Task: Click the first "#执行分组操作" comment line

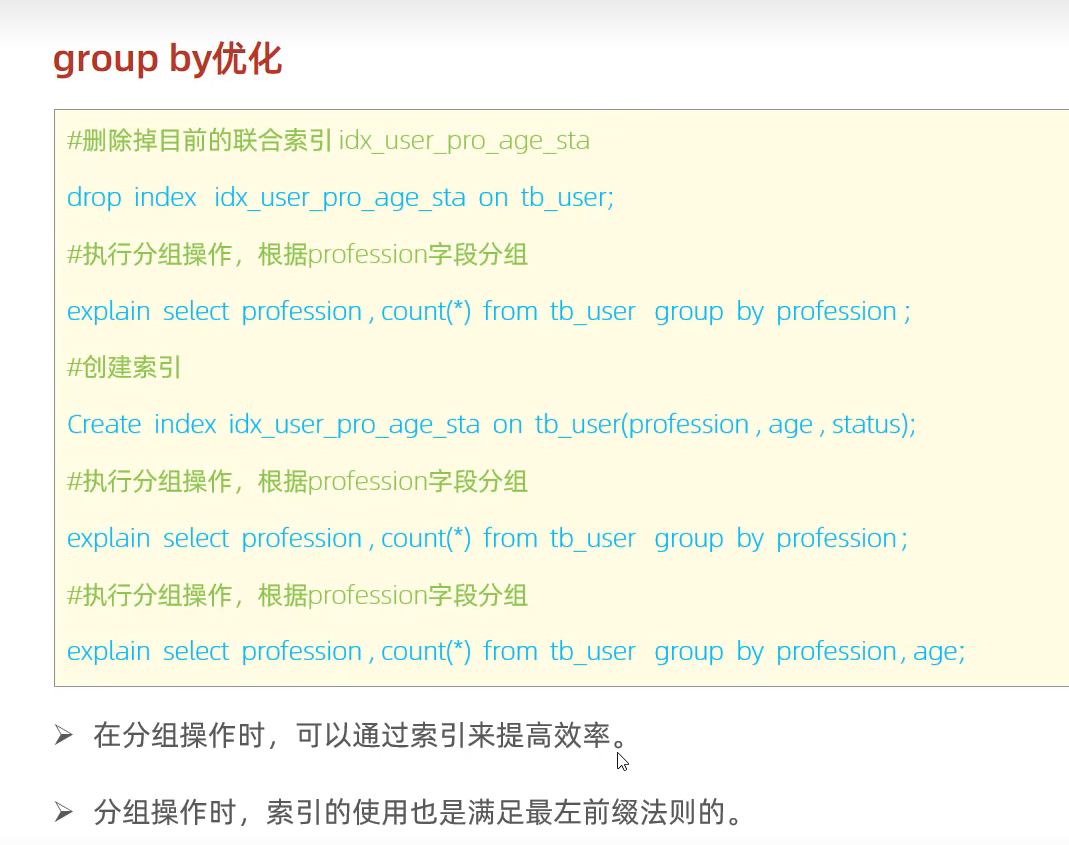Action: pos(297,254)
